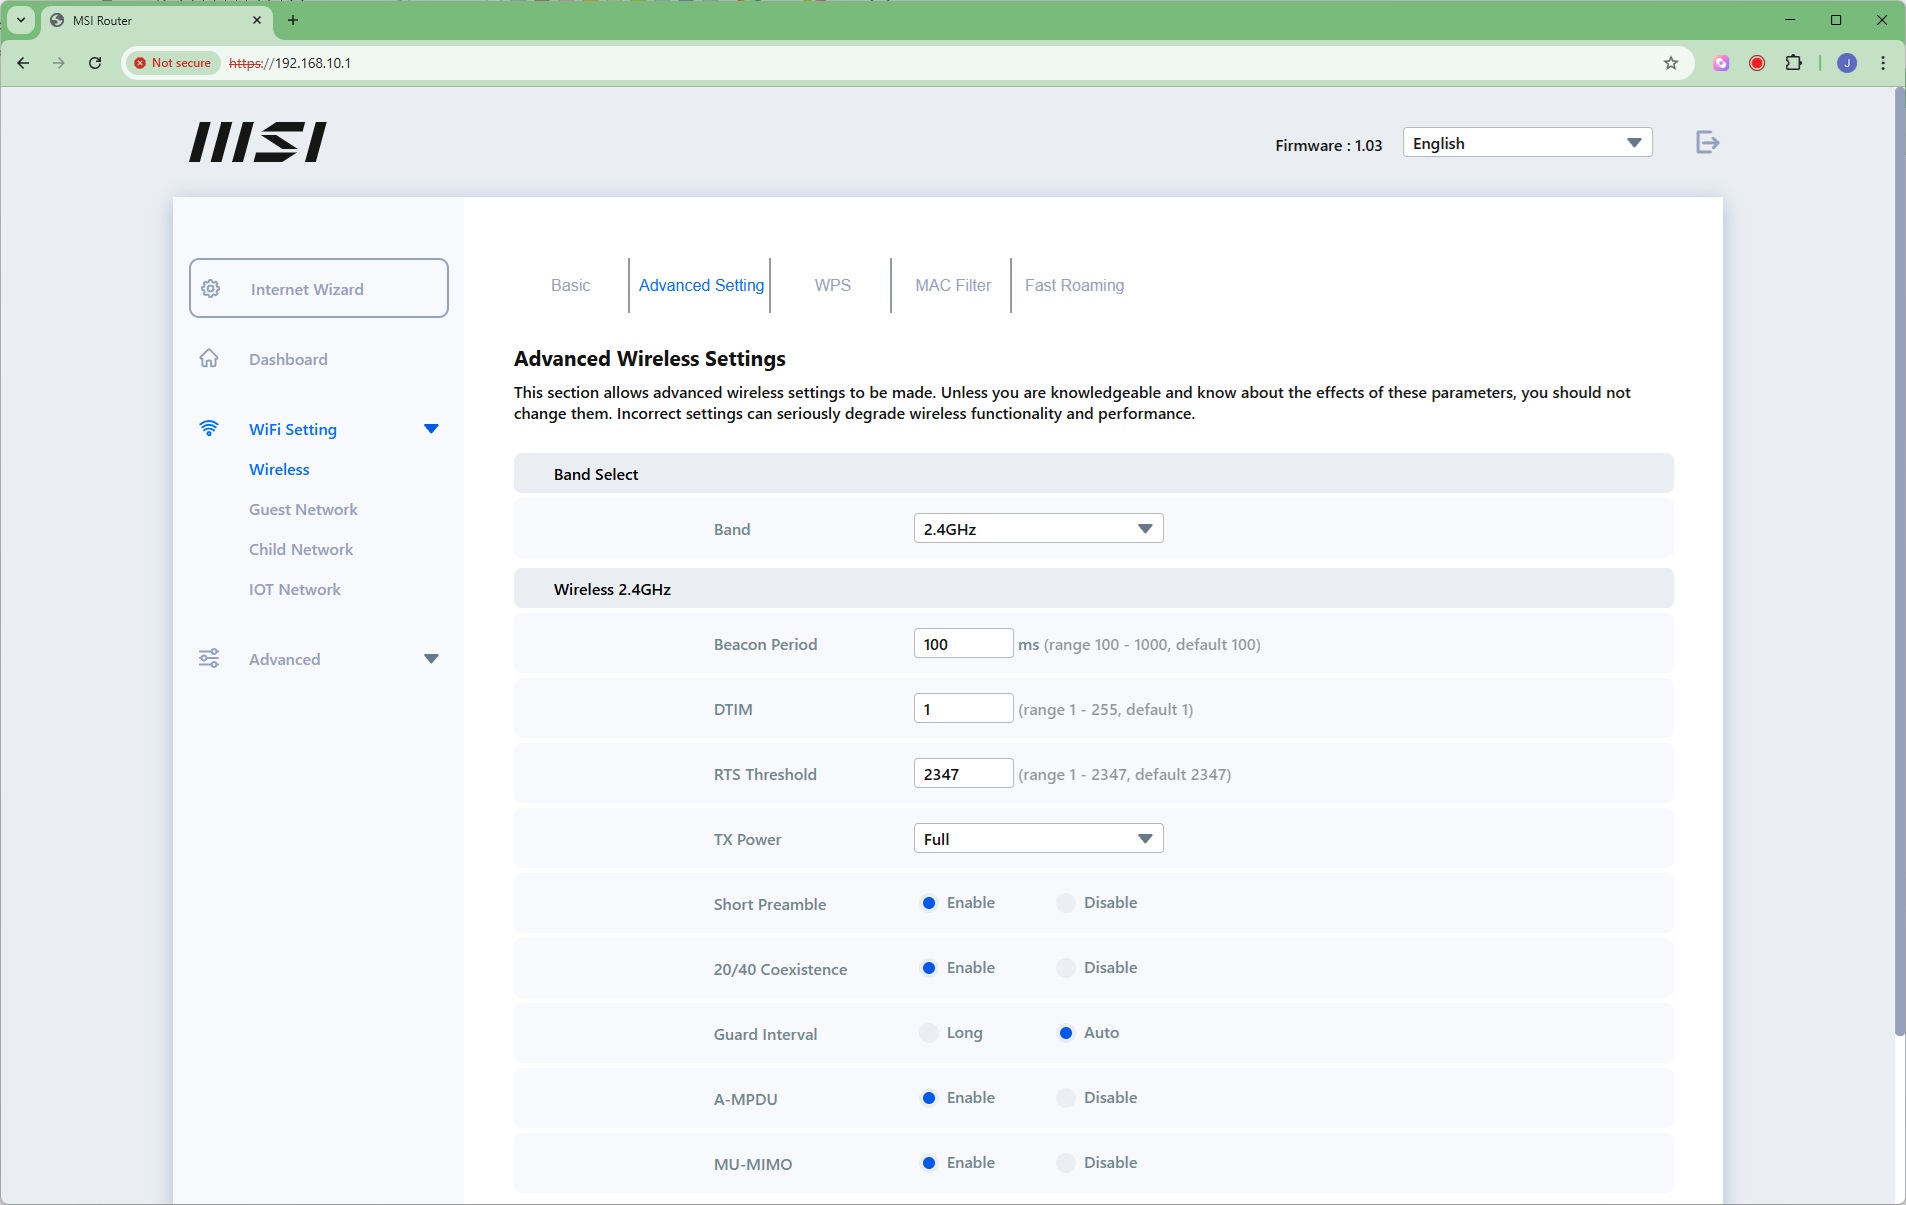Switch to the Fast Roaming tab
Screen dimensions: 1906x1205
click(1074, 286)
